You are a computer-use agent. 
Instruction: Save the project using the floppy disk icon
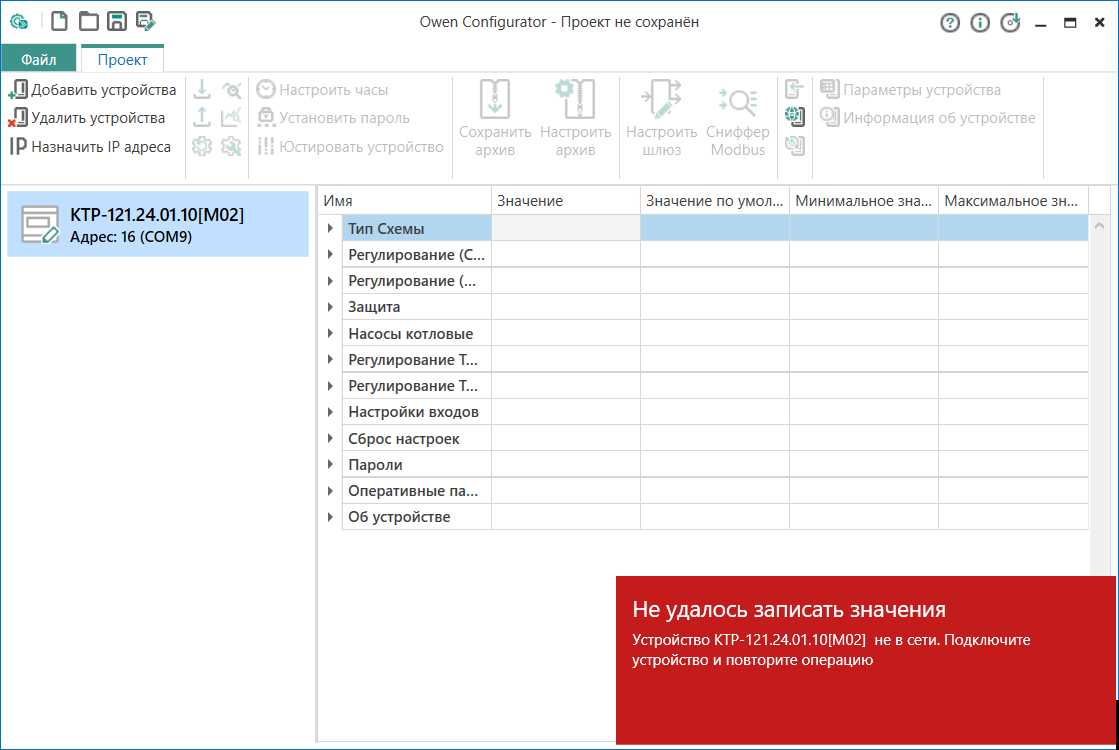pos(117,21)
